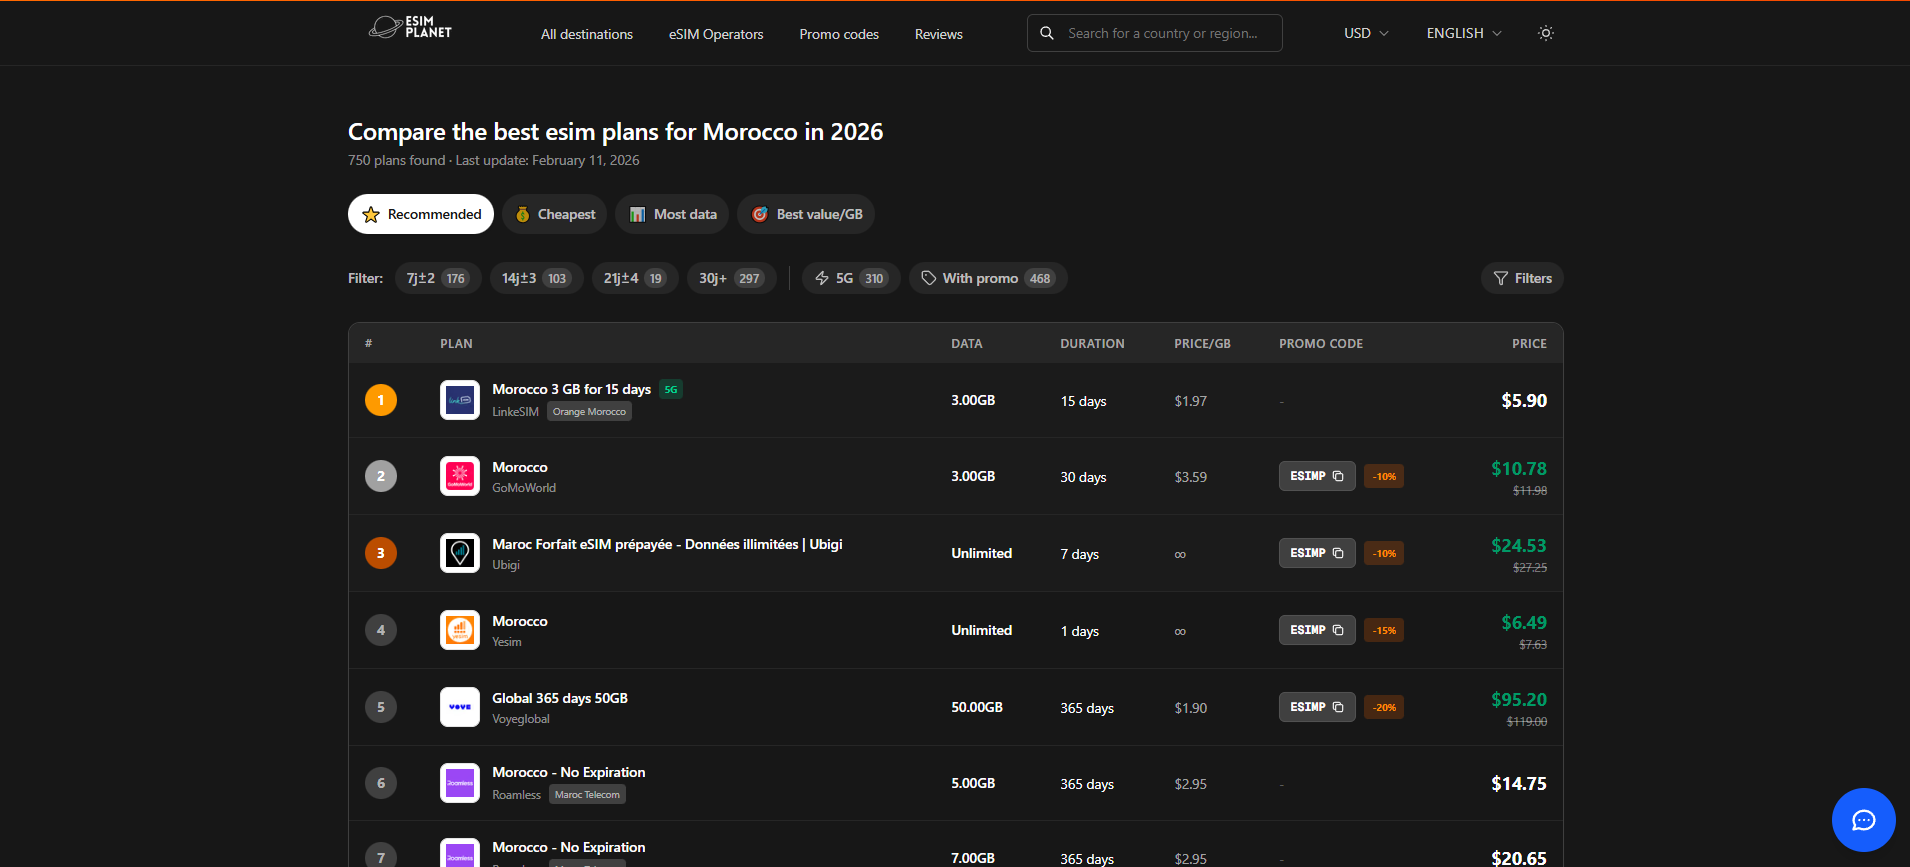Focus the country or region search field
Screen dimensions: 1910x867
[1155, 33]
